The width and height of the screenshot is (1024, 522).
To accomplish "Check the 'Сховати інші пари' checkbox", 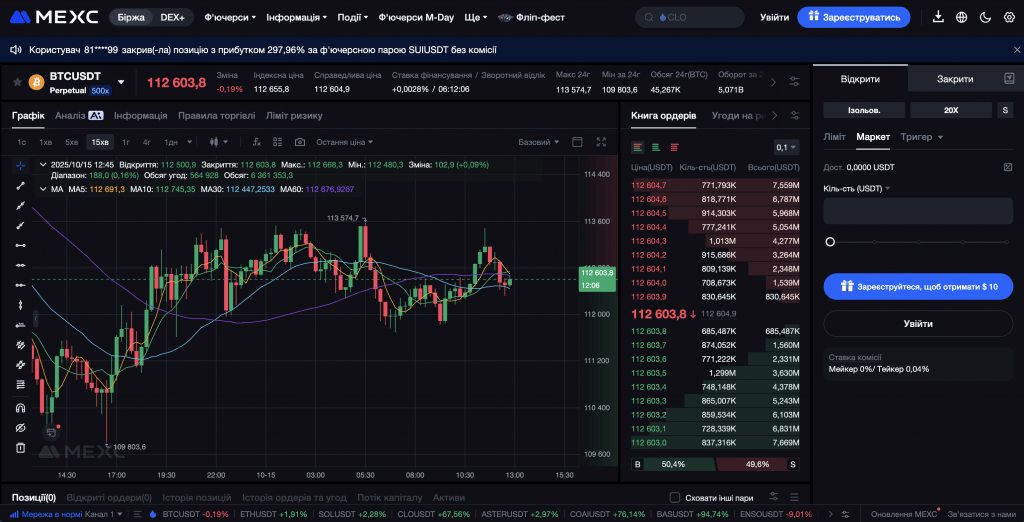I will coord(674,497).
